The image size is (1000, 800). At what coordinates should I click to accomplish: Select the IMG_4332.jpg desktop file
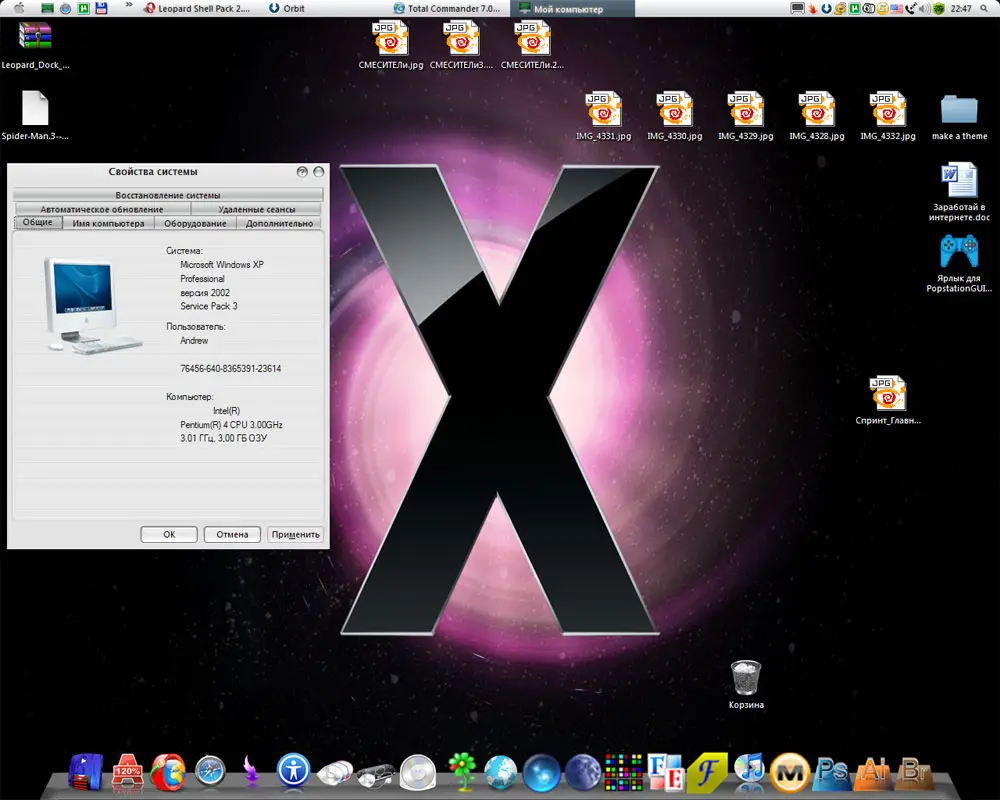point(888,115)
